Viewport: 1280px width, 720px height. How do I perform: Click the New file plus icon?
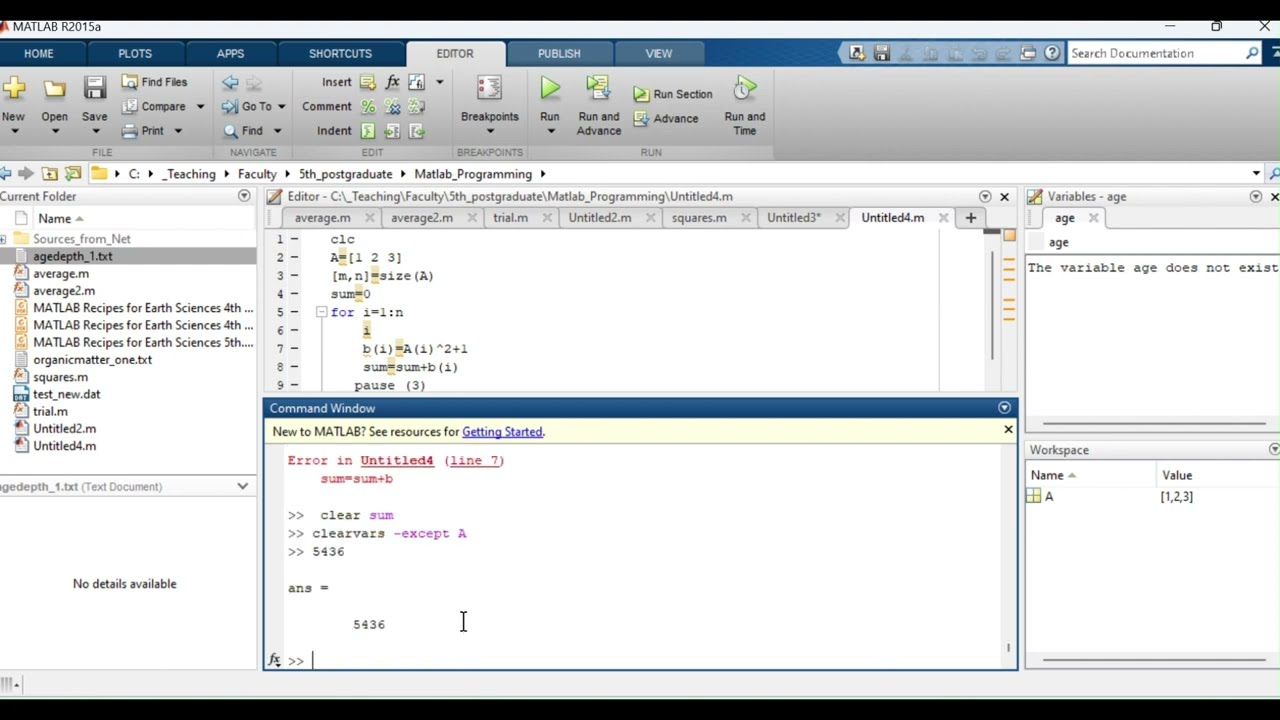coord(13,89)
